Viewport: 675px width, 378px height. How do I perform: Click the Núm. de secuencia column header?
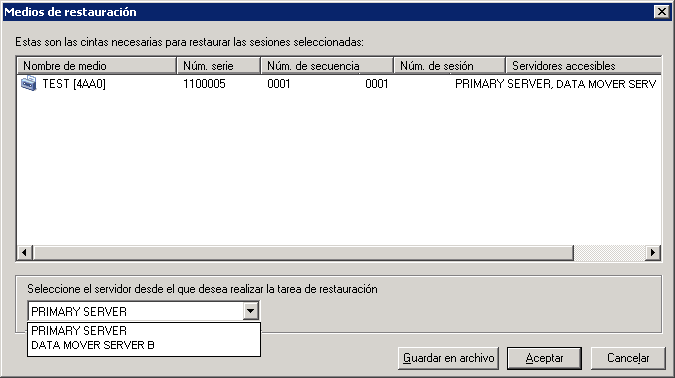click(x=327, y=66)
